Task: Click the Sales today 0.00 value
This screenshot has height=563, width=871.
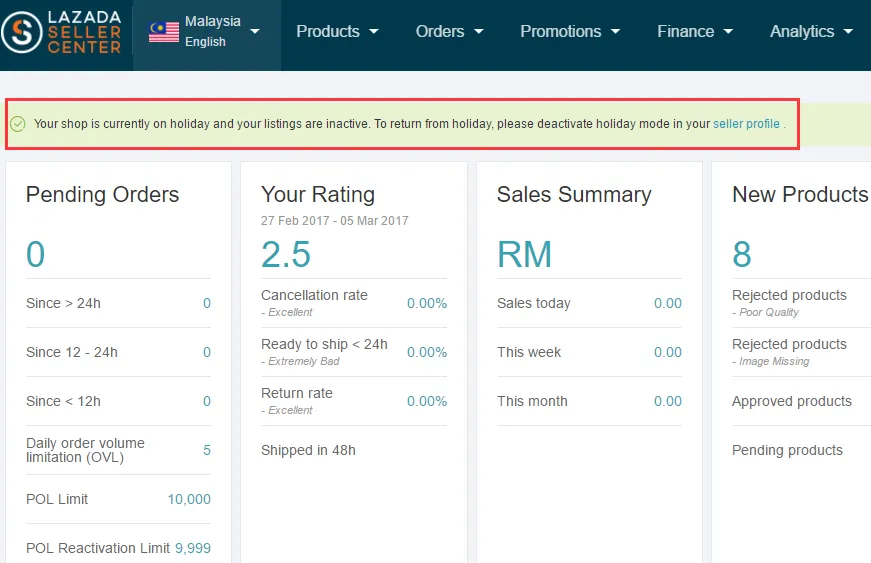Action: 668,303
